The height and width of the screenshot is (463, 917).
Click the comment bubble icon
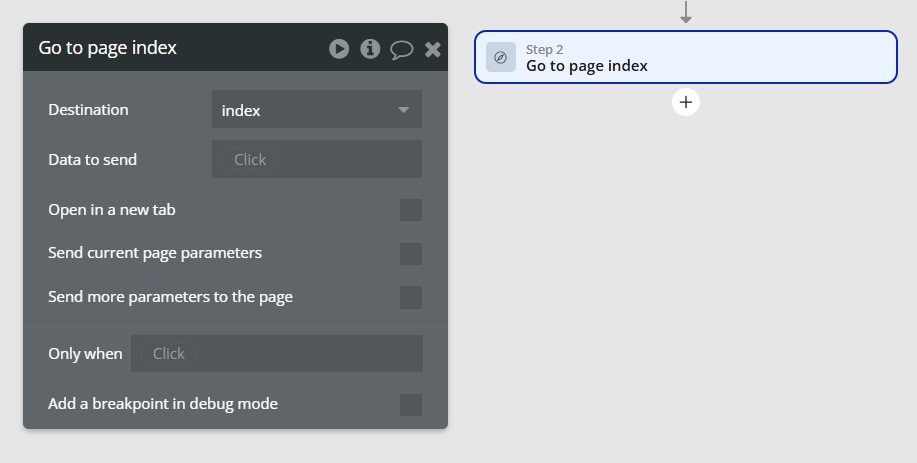[402, 50]
